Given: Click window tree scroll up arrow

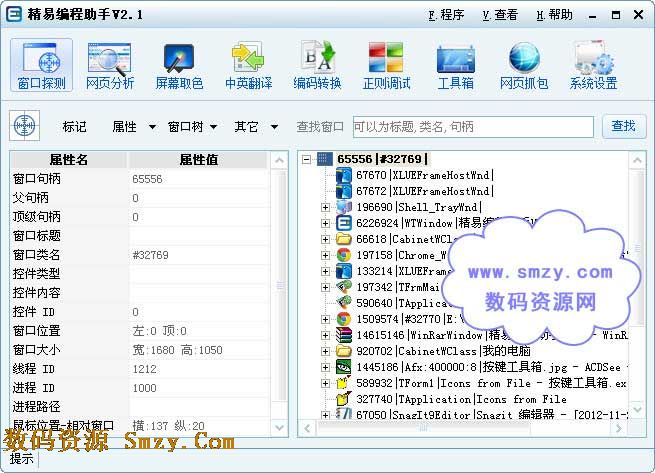Looking at the screenshot, I should (637, 160).
